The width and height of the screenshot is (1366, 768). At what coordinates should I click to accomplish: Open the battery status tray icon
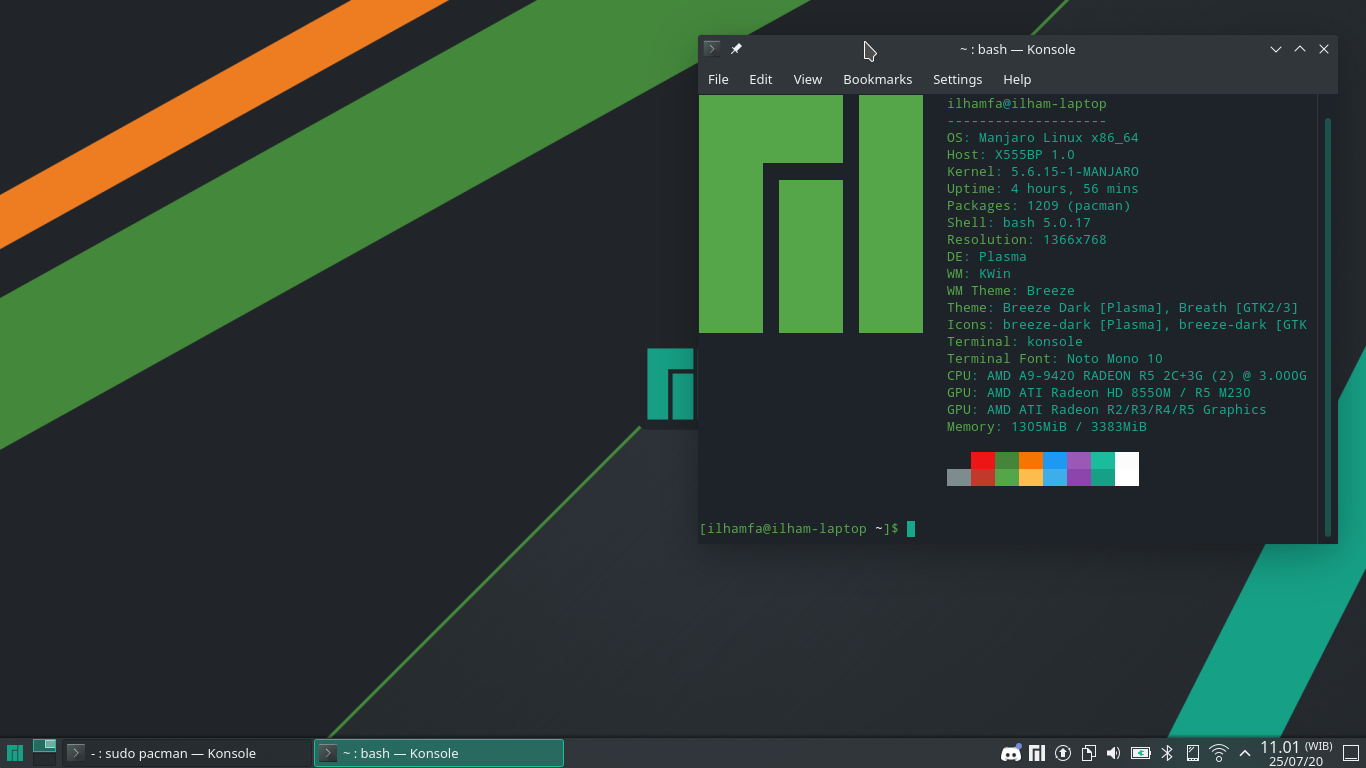pyautogui.click(x=1141, y=753)
